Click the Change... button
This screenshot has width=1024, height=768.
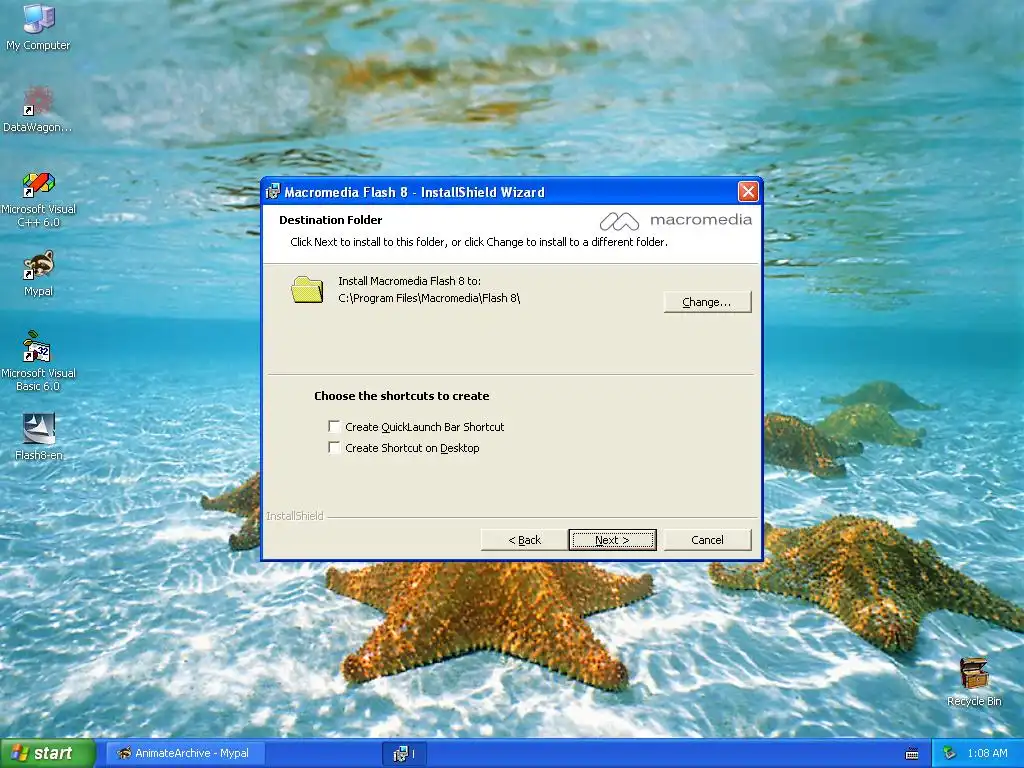point(707,302)
